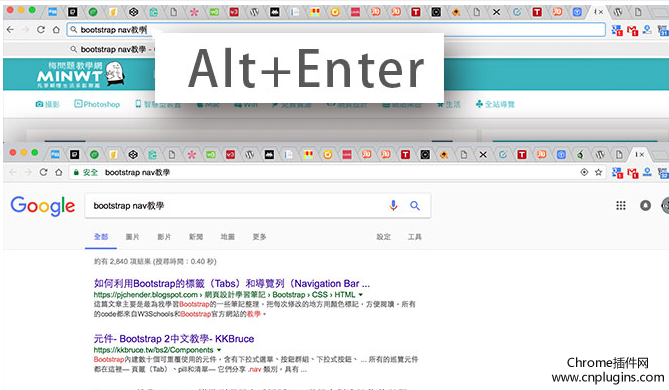Open the 設定 search settings menu

[x=384, y=237]
